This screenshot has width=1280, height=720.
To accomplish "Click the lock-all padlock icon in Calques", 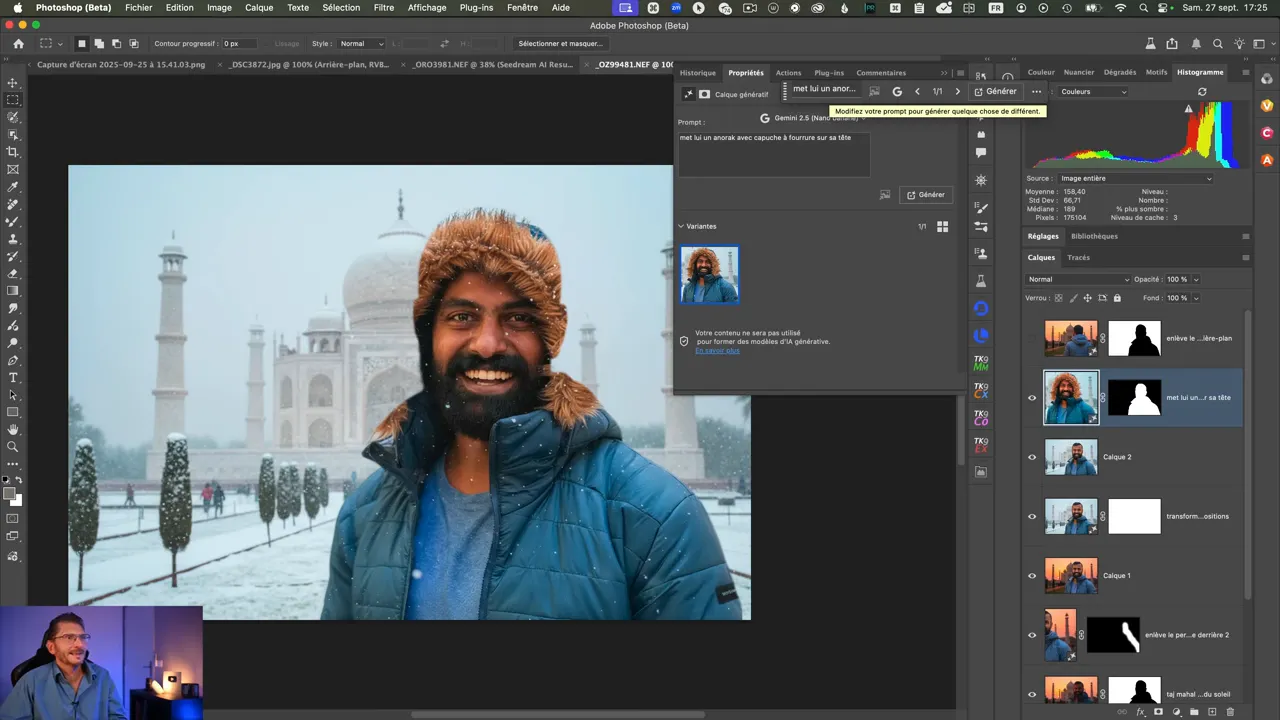I will tap(1117, 298).
